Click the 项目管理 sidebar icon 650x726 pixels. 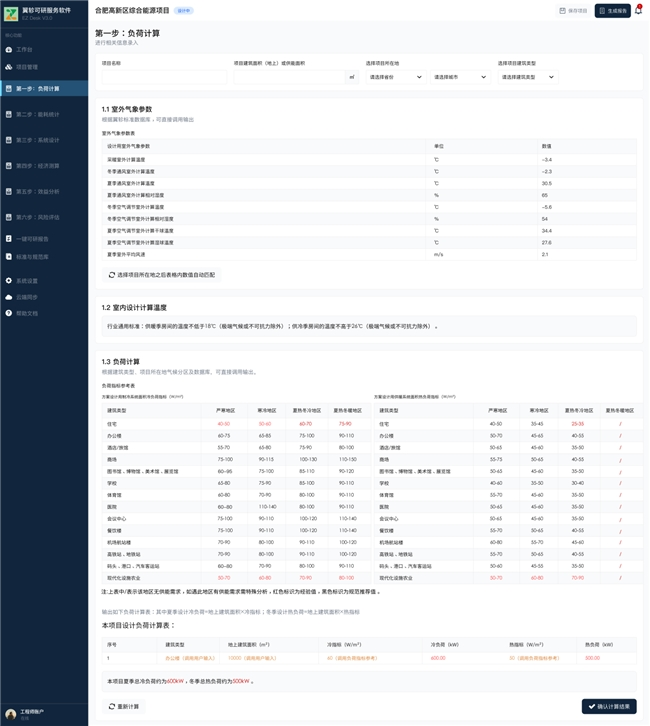9,67
